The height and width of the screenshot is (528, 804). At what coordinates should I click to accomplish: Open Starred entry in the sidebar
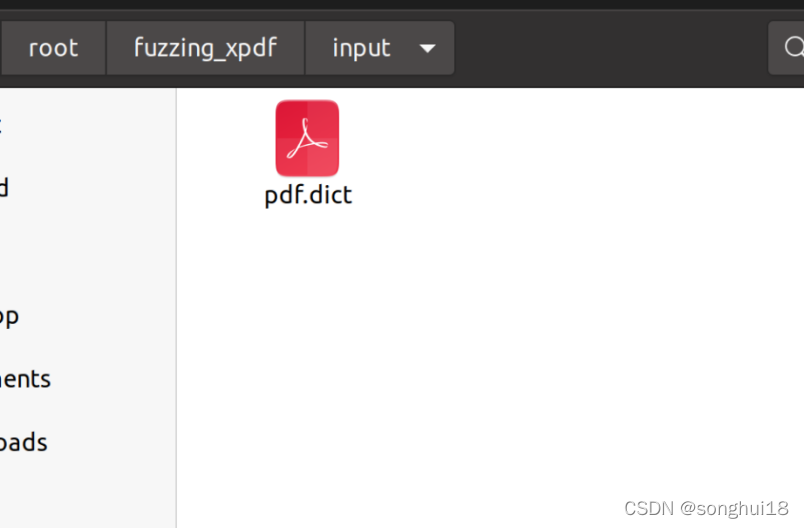(x=5, y=188)
